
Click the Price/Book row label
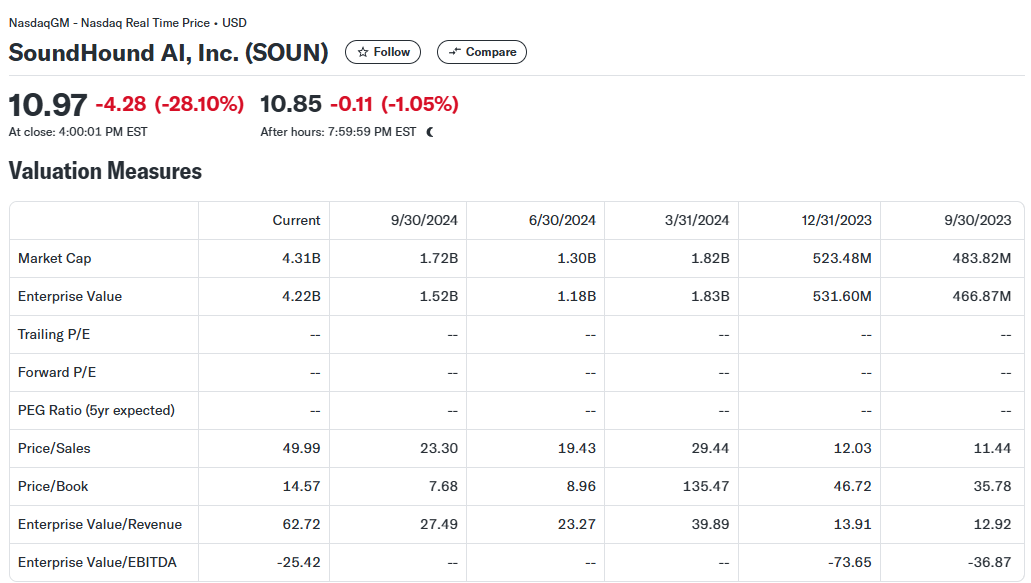53,486
